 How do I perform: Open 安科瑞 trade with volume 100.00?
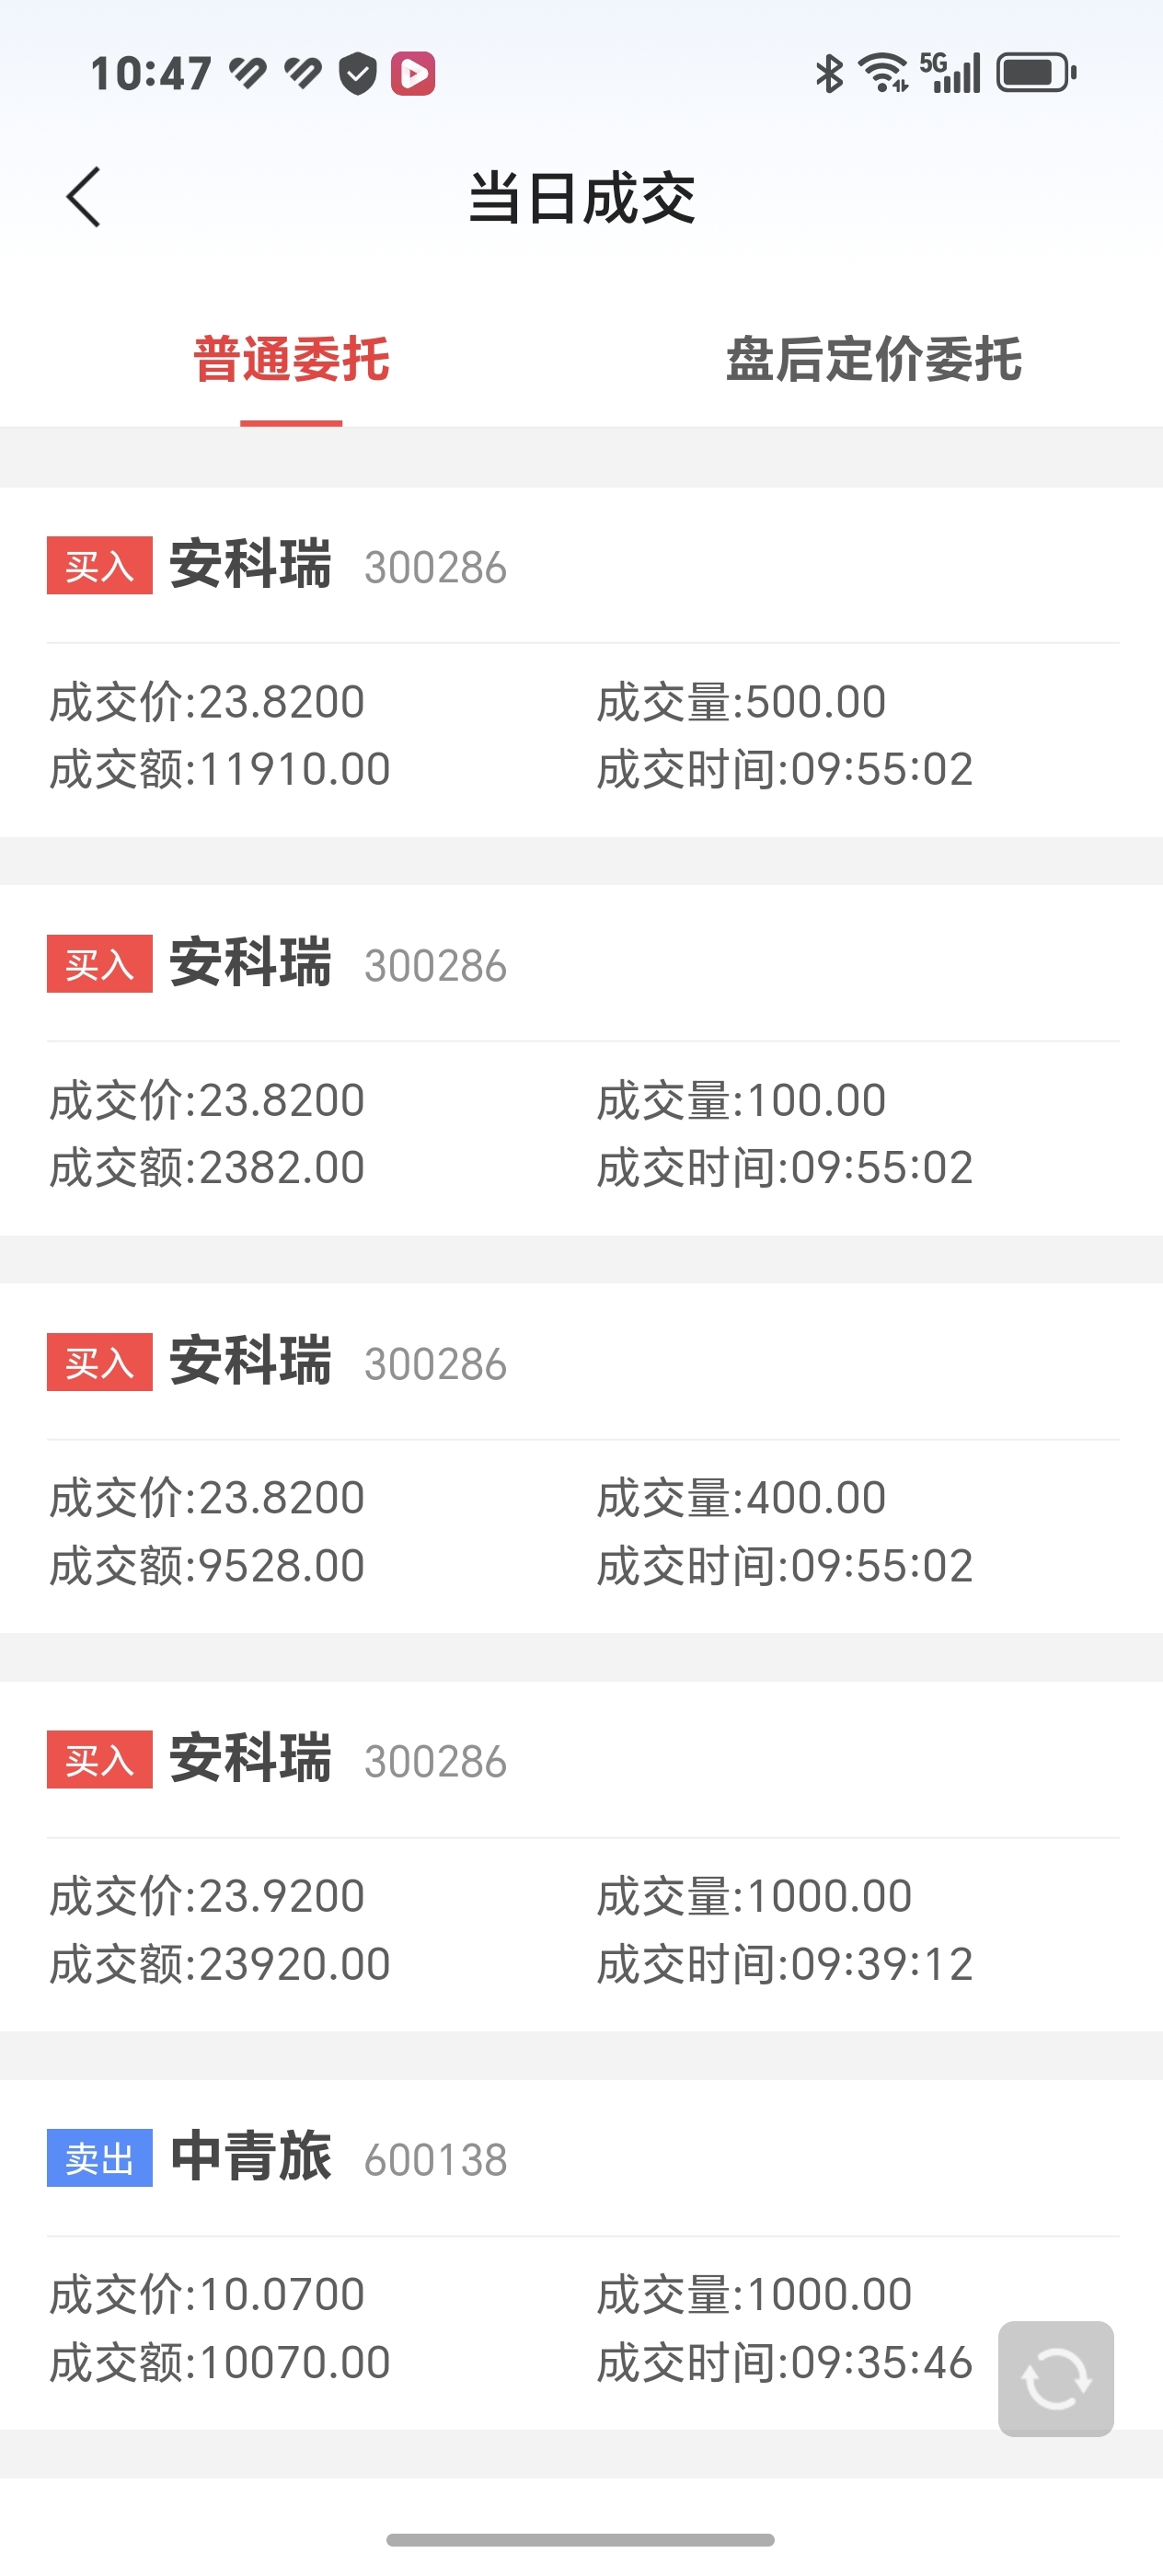click(581, 1060)
